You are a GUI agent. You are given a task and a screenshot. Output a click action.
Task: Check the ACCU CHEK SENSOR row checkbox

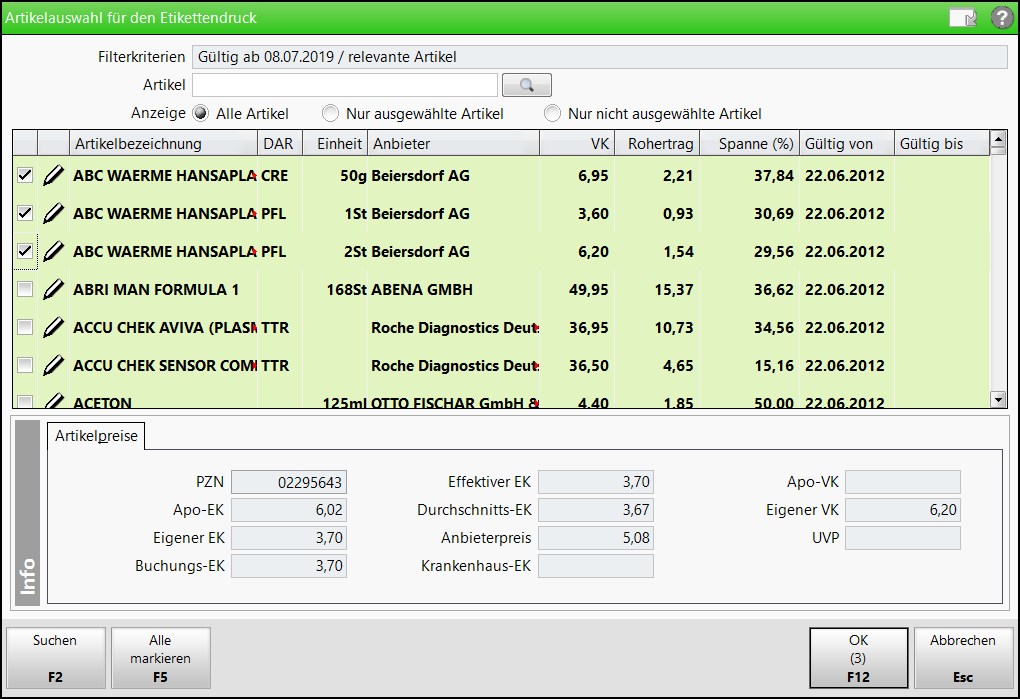pyautogui.click(x=25, y=365)
